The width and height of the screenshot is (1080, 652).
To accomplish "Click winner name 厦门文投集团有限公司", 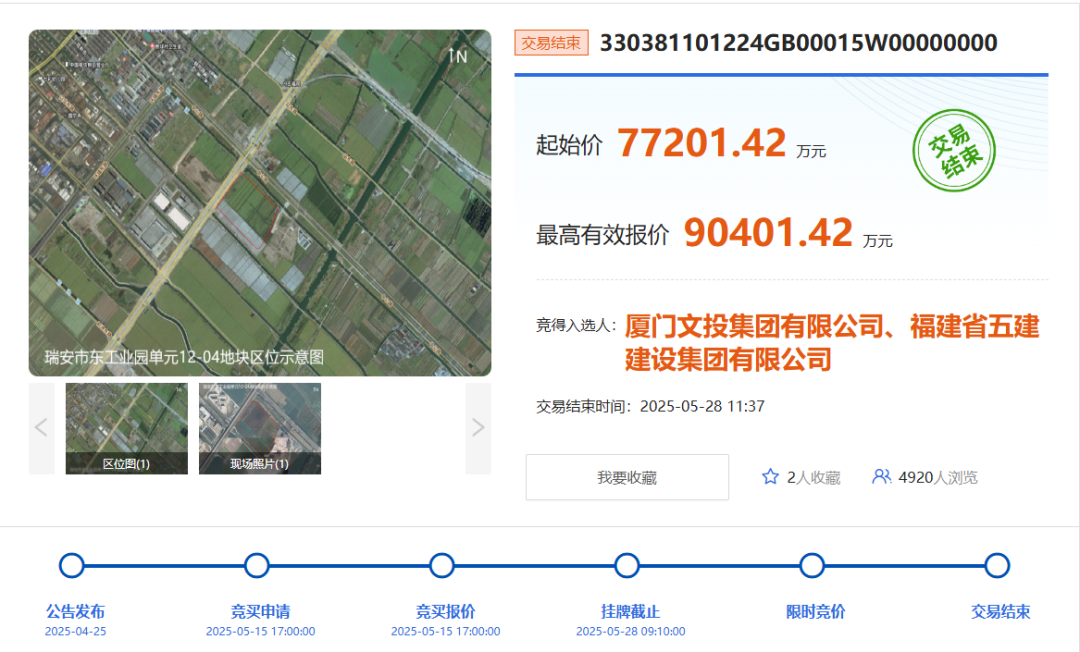I will (754, 326).
